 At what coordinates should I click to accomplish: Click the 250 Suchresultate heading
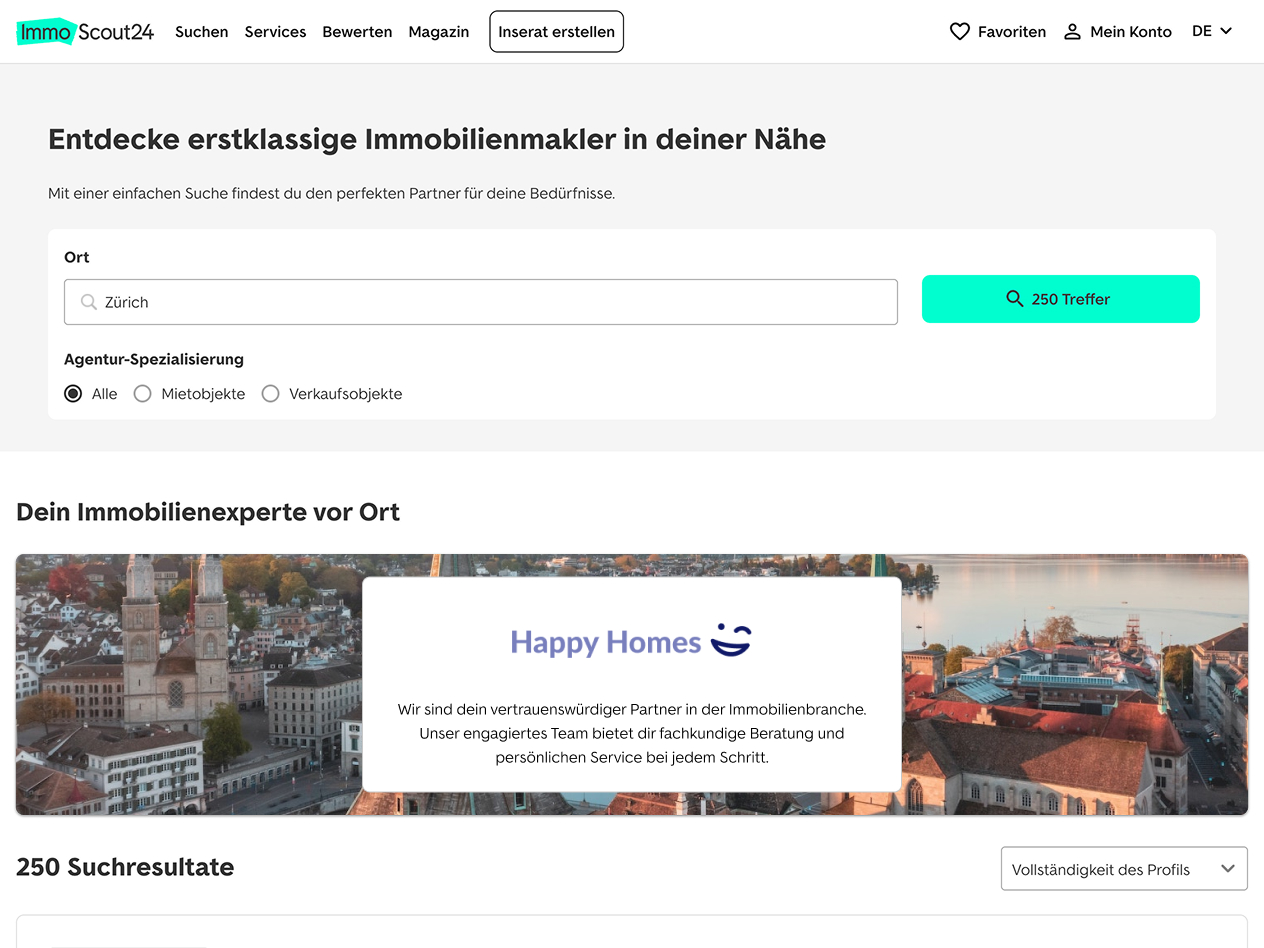(125, 867)
